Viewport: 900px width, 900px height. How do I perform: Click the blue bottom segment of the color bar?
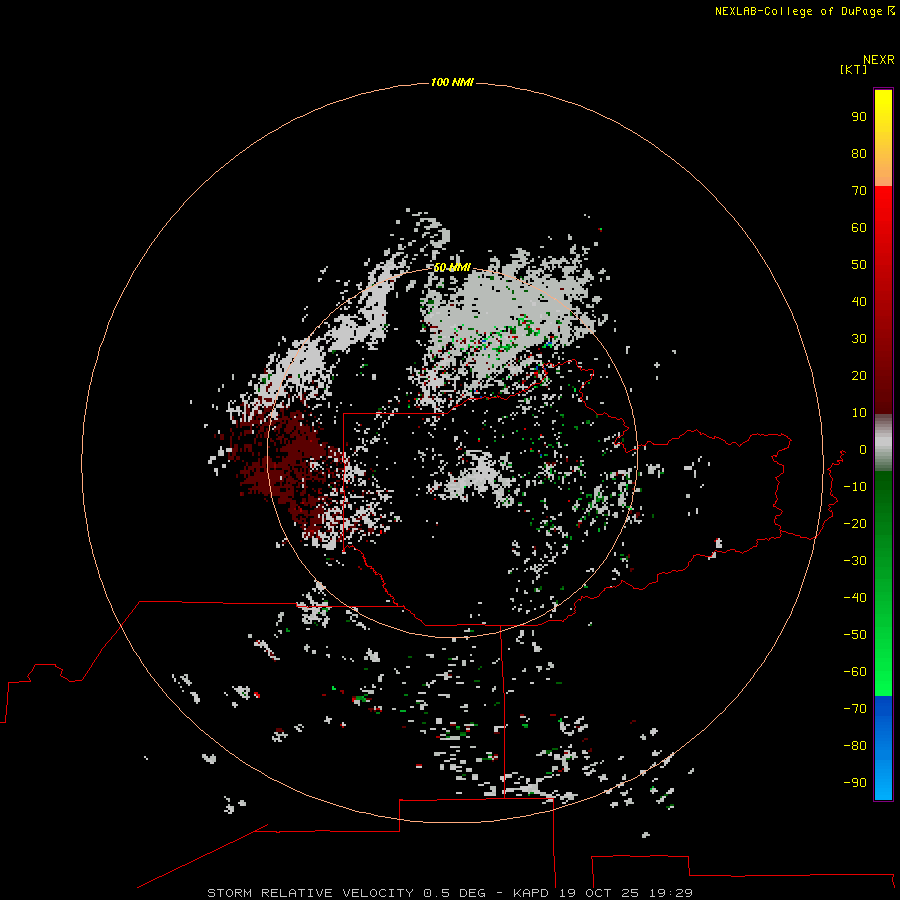pyautogui.click(x=883, y=748)
